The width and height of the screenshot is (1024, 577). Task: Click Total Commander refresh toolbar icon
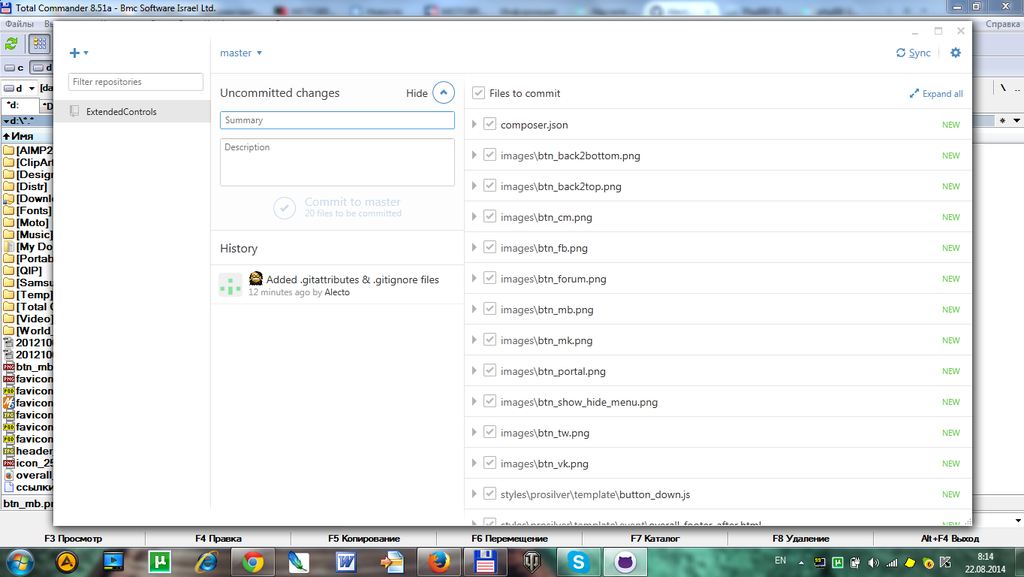(x=12, y=43)
